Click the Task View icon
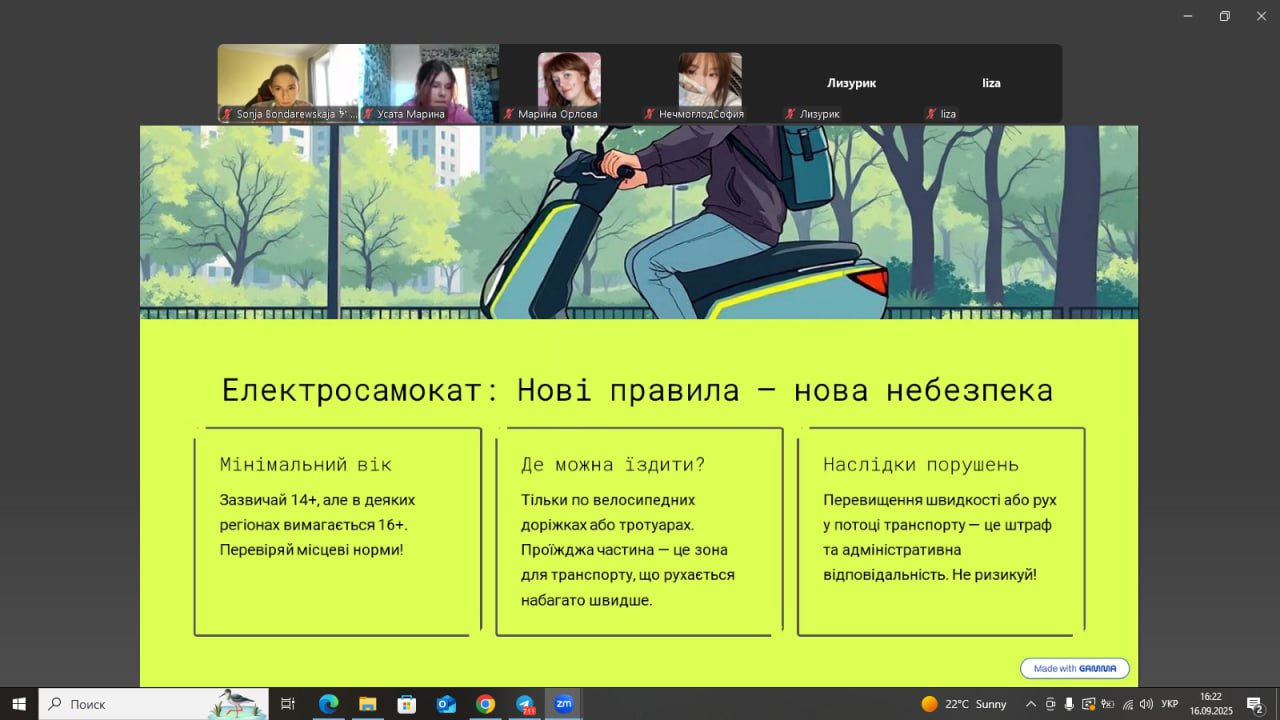The height and width of the screenshot is (720, 1280). point(288,704)
